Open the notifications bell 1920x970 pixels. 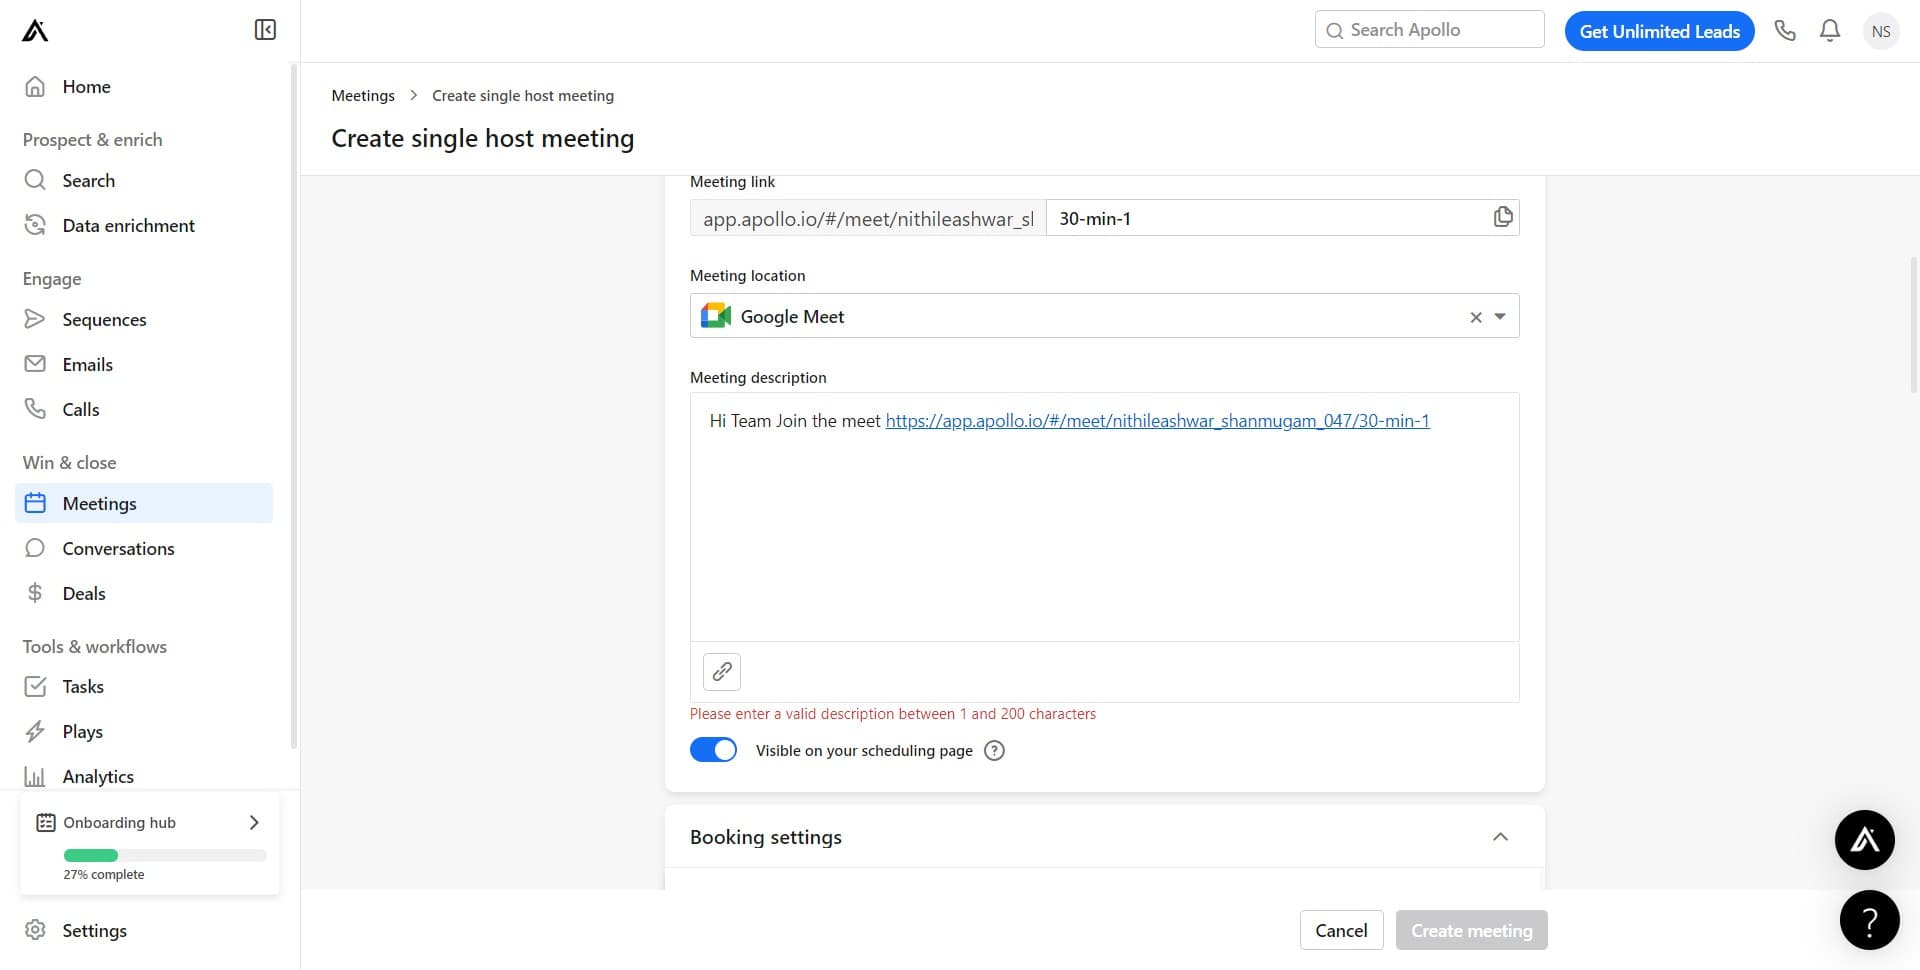click(1829, 30)
